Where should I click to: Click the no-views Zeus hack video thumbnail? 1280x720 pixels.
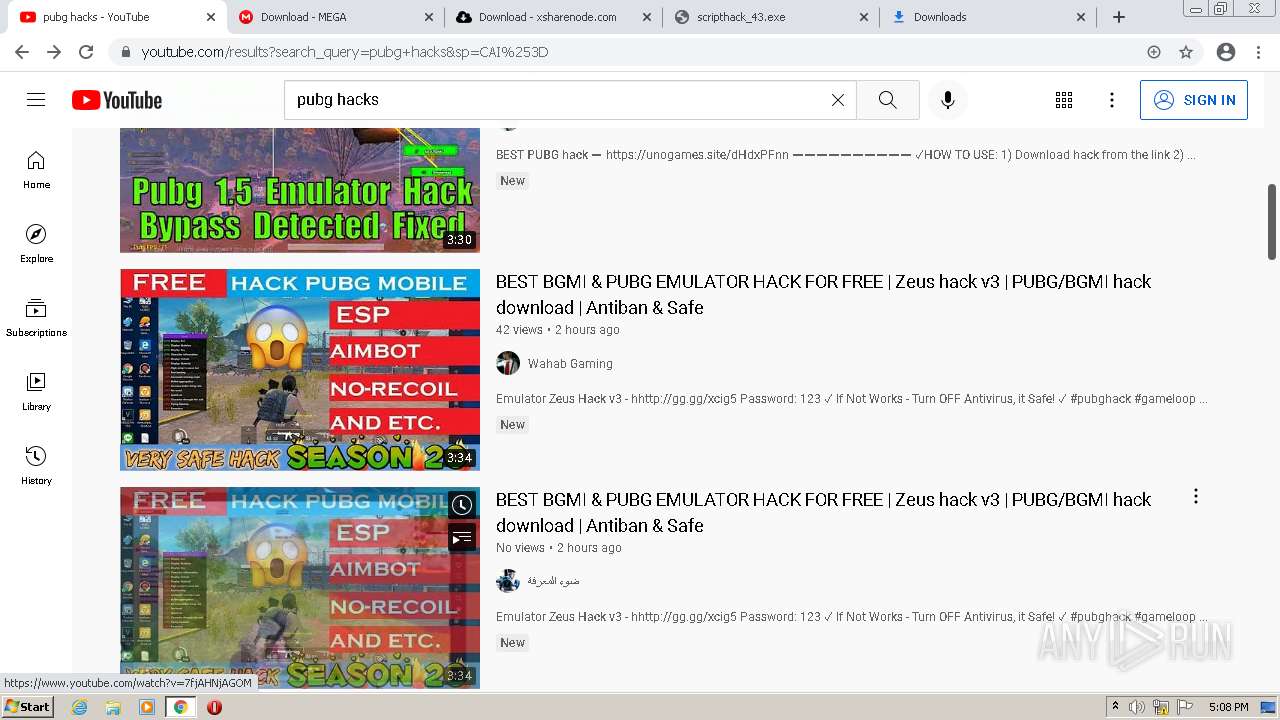coord(300,587)
